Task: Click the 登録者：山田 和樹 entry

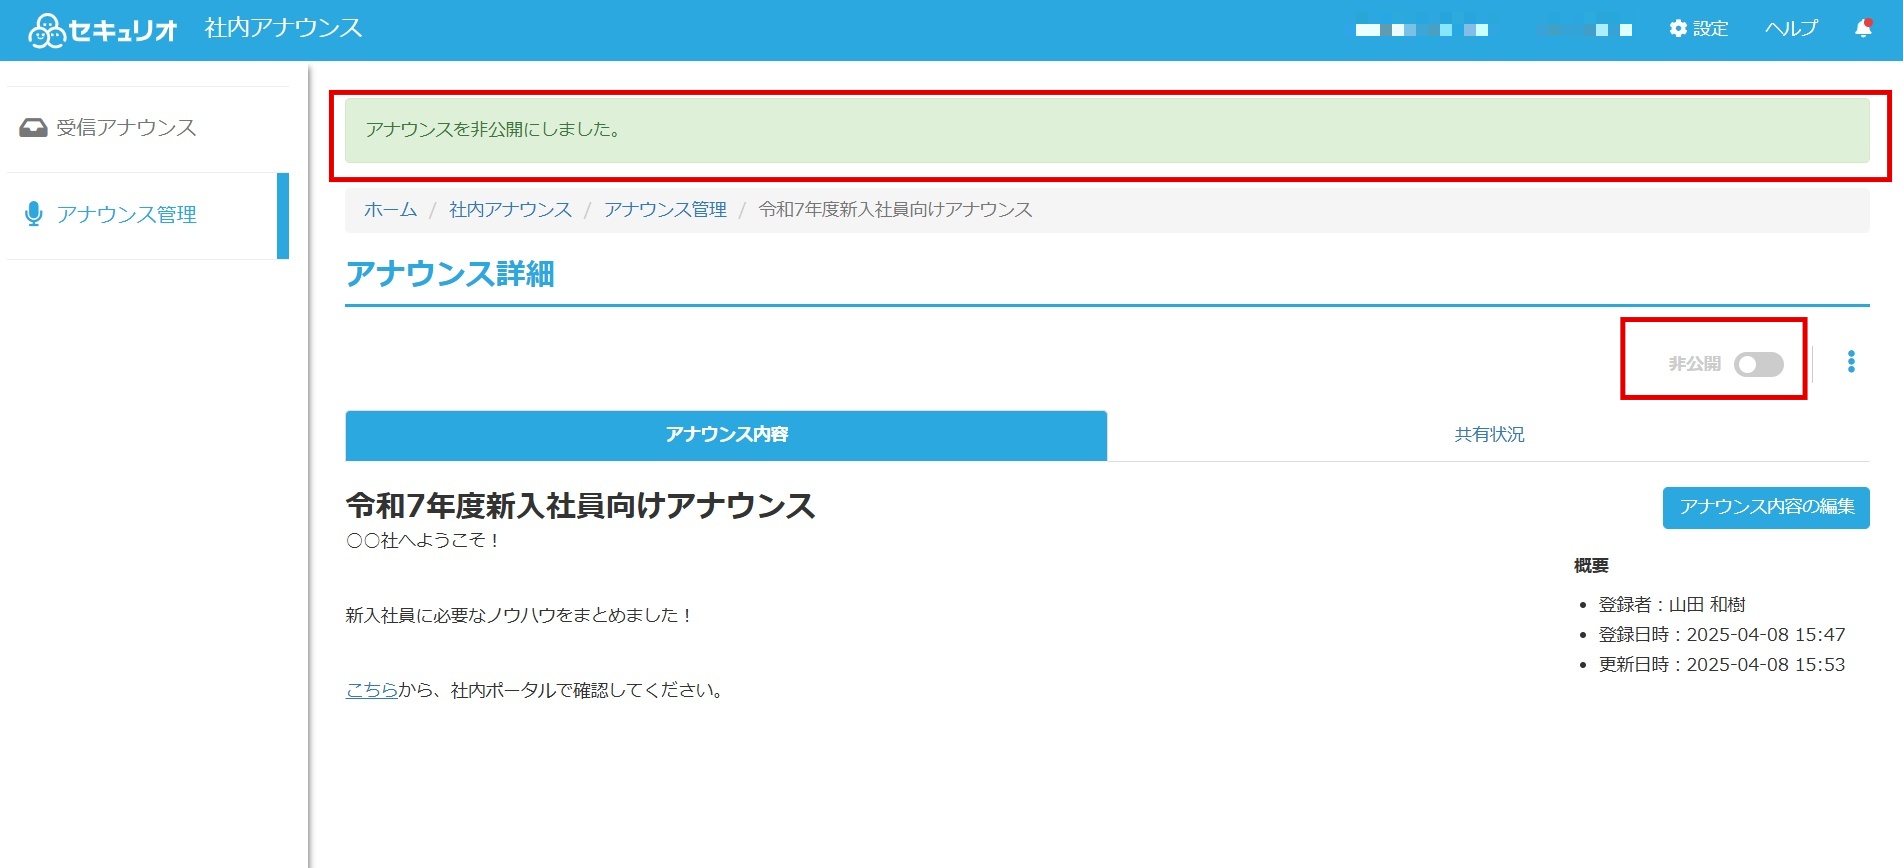Action: point(1672,605)
